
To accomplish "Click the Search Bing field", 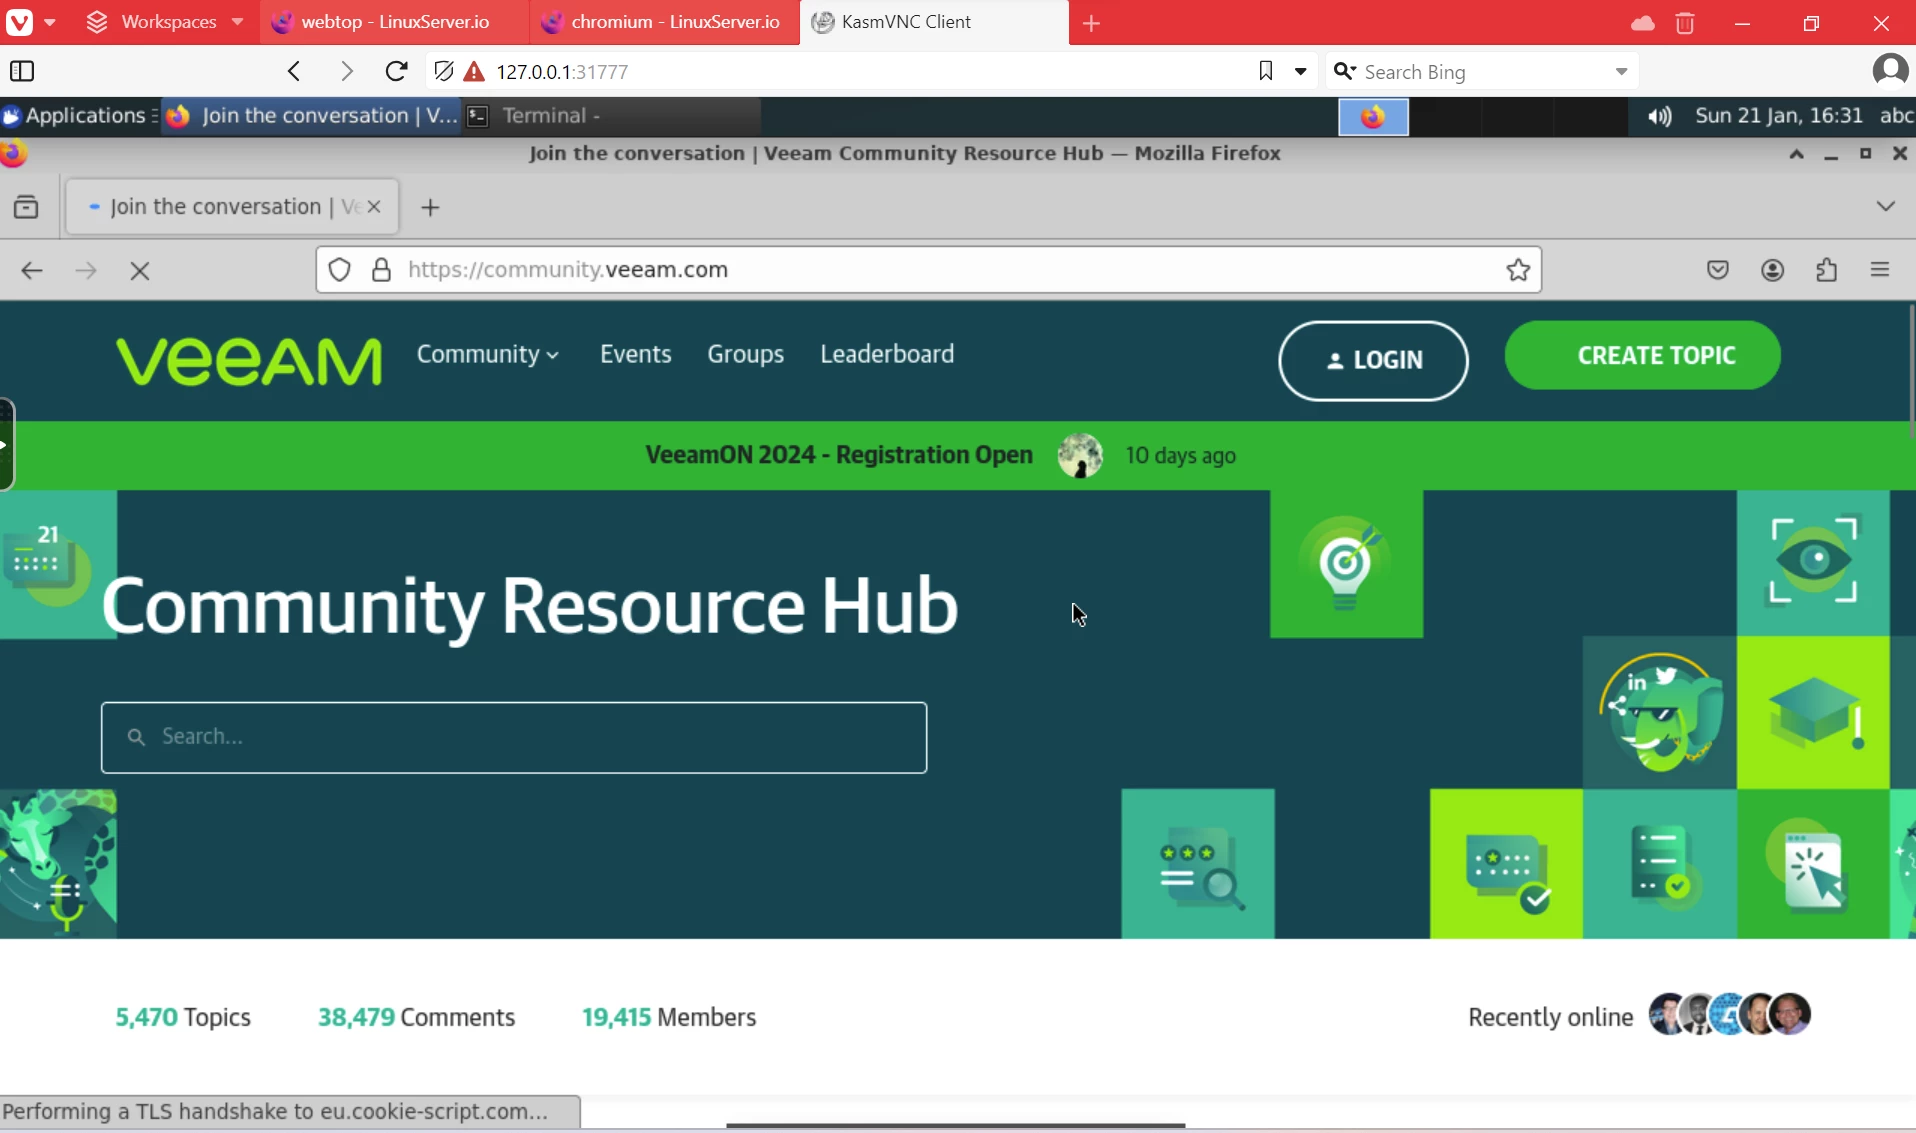I will pyautogui.click(x=1484, y=72).
